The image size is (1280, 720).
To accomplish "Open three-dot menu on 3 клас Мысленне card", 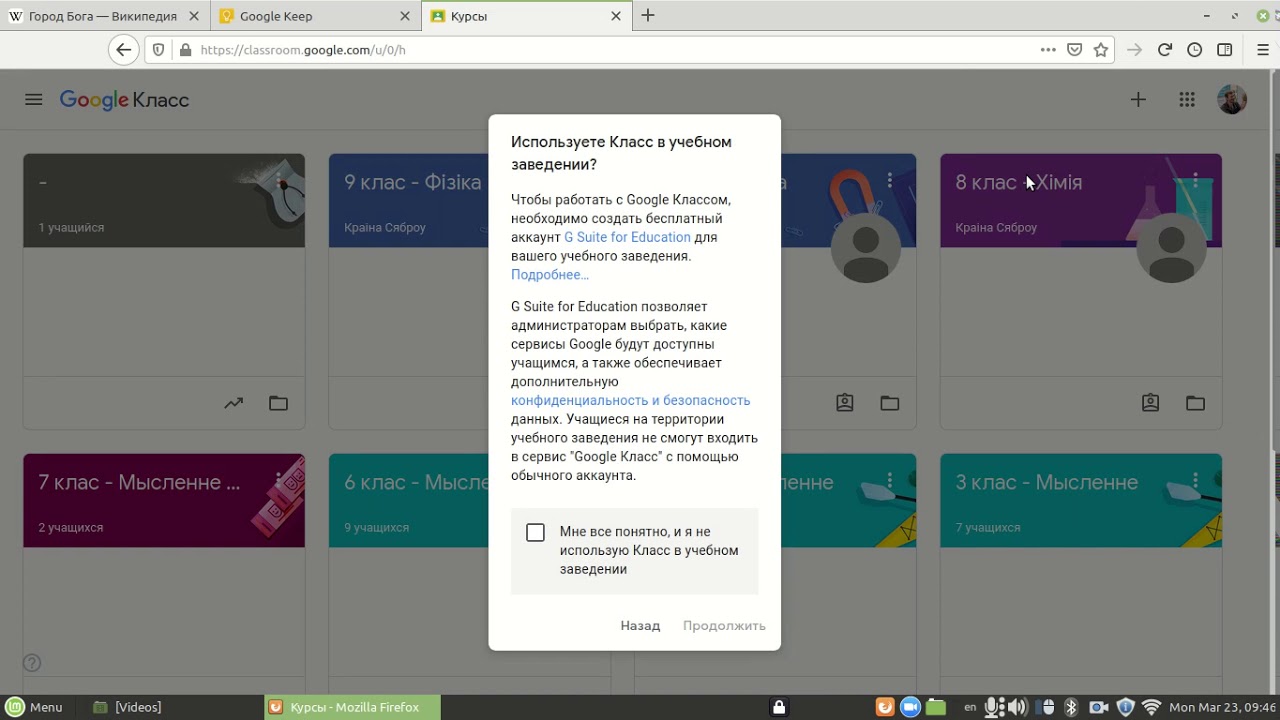I will (1195, 481).
